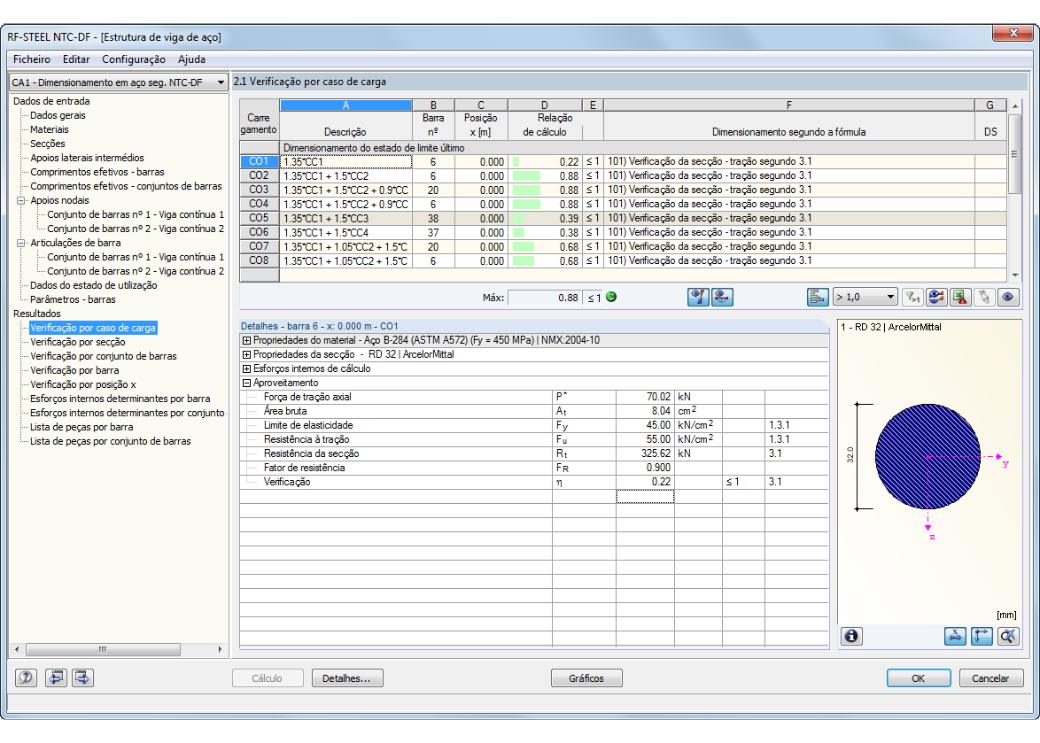Click the section info 'i' button
This screenshot has width=1040, height=743.
(x=852, y=636)
